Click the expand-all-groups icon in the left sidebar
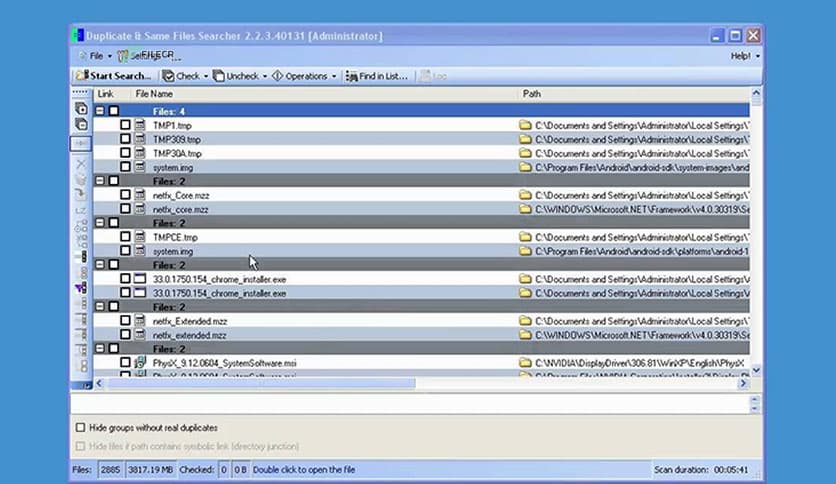 (x=81, y=109)
